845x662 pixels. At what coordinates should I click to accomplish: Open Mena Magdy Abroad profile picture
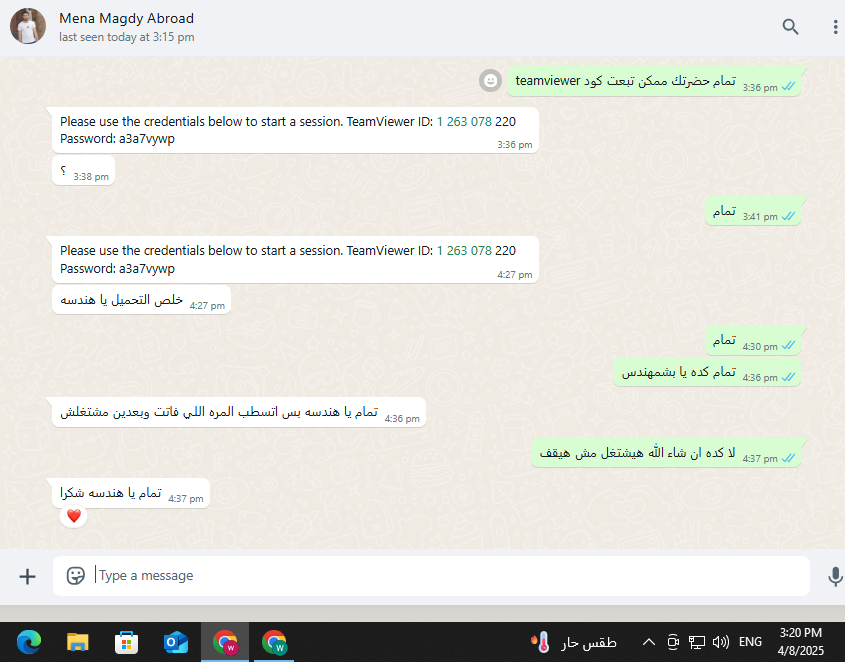click(28, 26)
